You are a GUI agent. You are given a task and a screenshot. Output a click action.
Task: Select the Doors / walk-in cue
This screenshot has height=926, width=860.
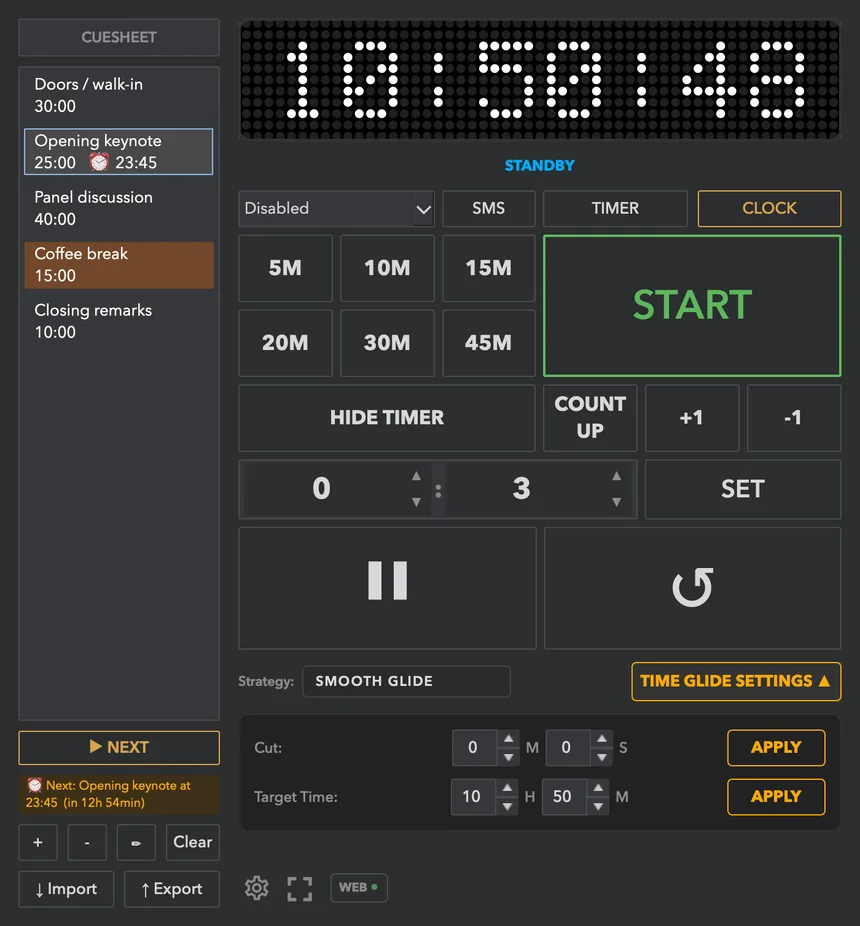pos(119,95)
